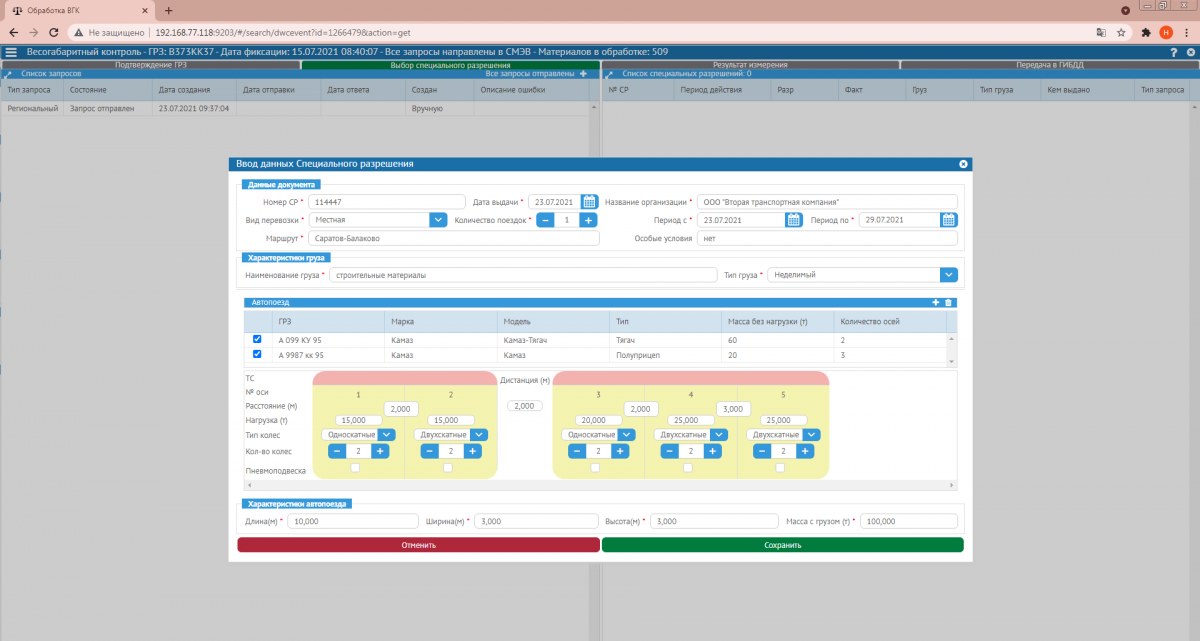Open calendar for Дата выдачи field

coord(590,201)
